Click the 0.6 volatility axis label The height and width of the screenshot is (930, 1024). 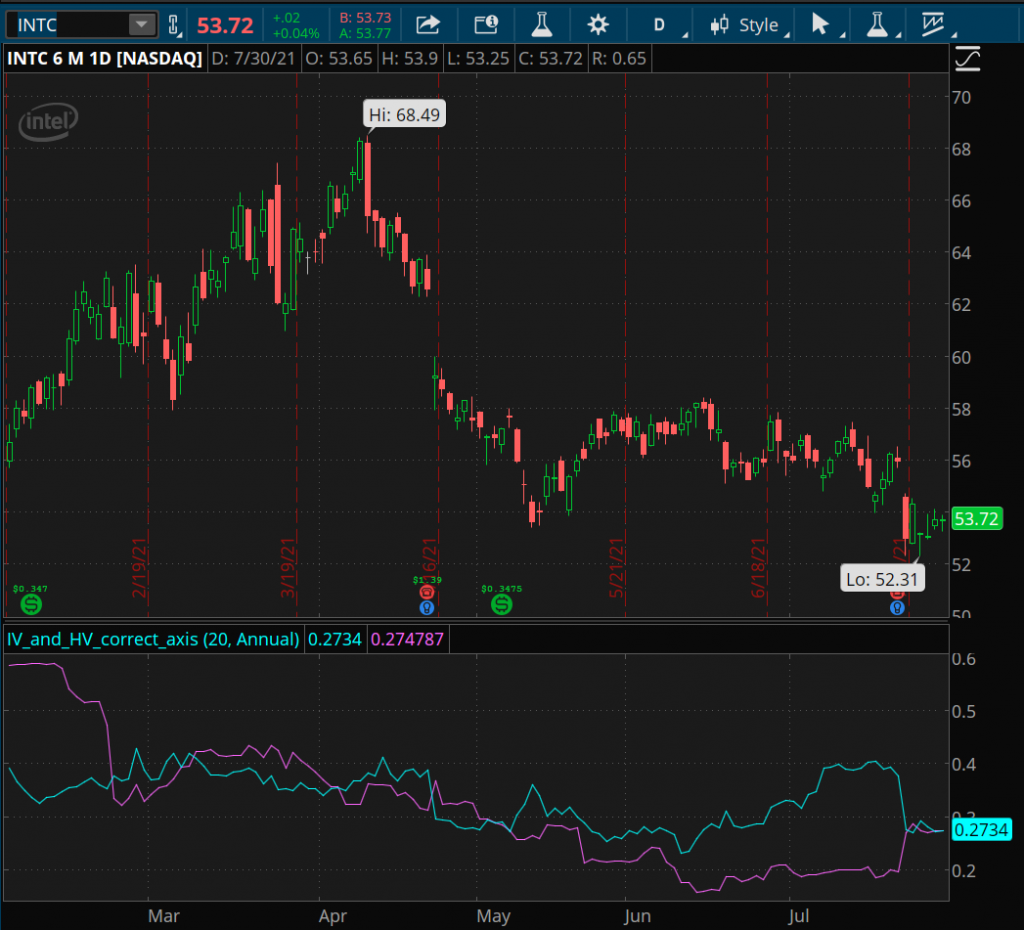tap(964, 659)
